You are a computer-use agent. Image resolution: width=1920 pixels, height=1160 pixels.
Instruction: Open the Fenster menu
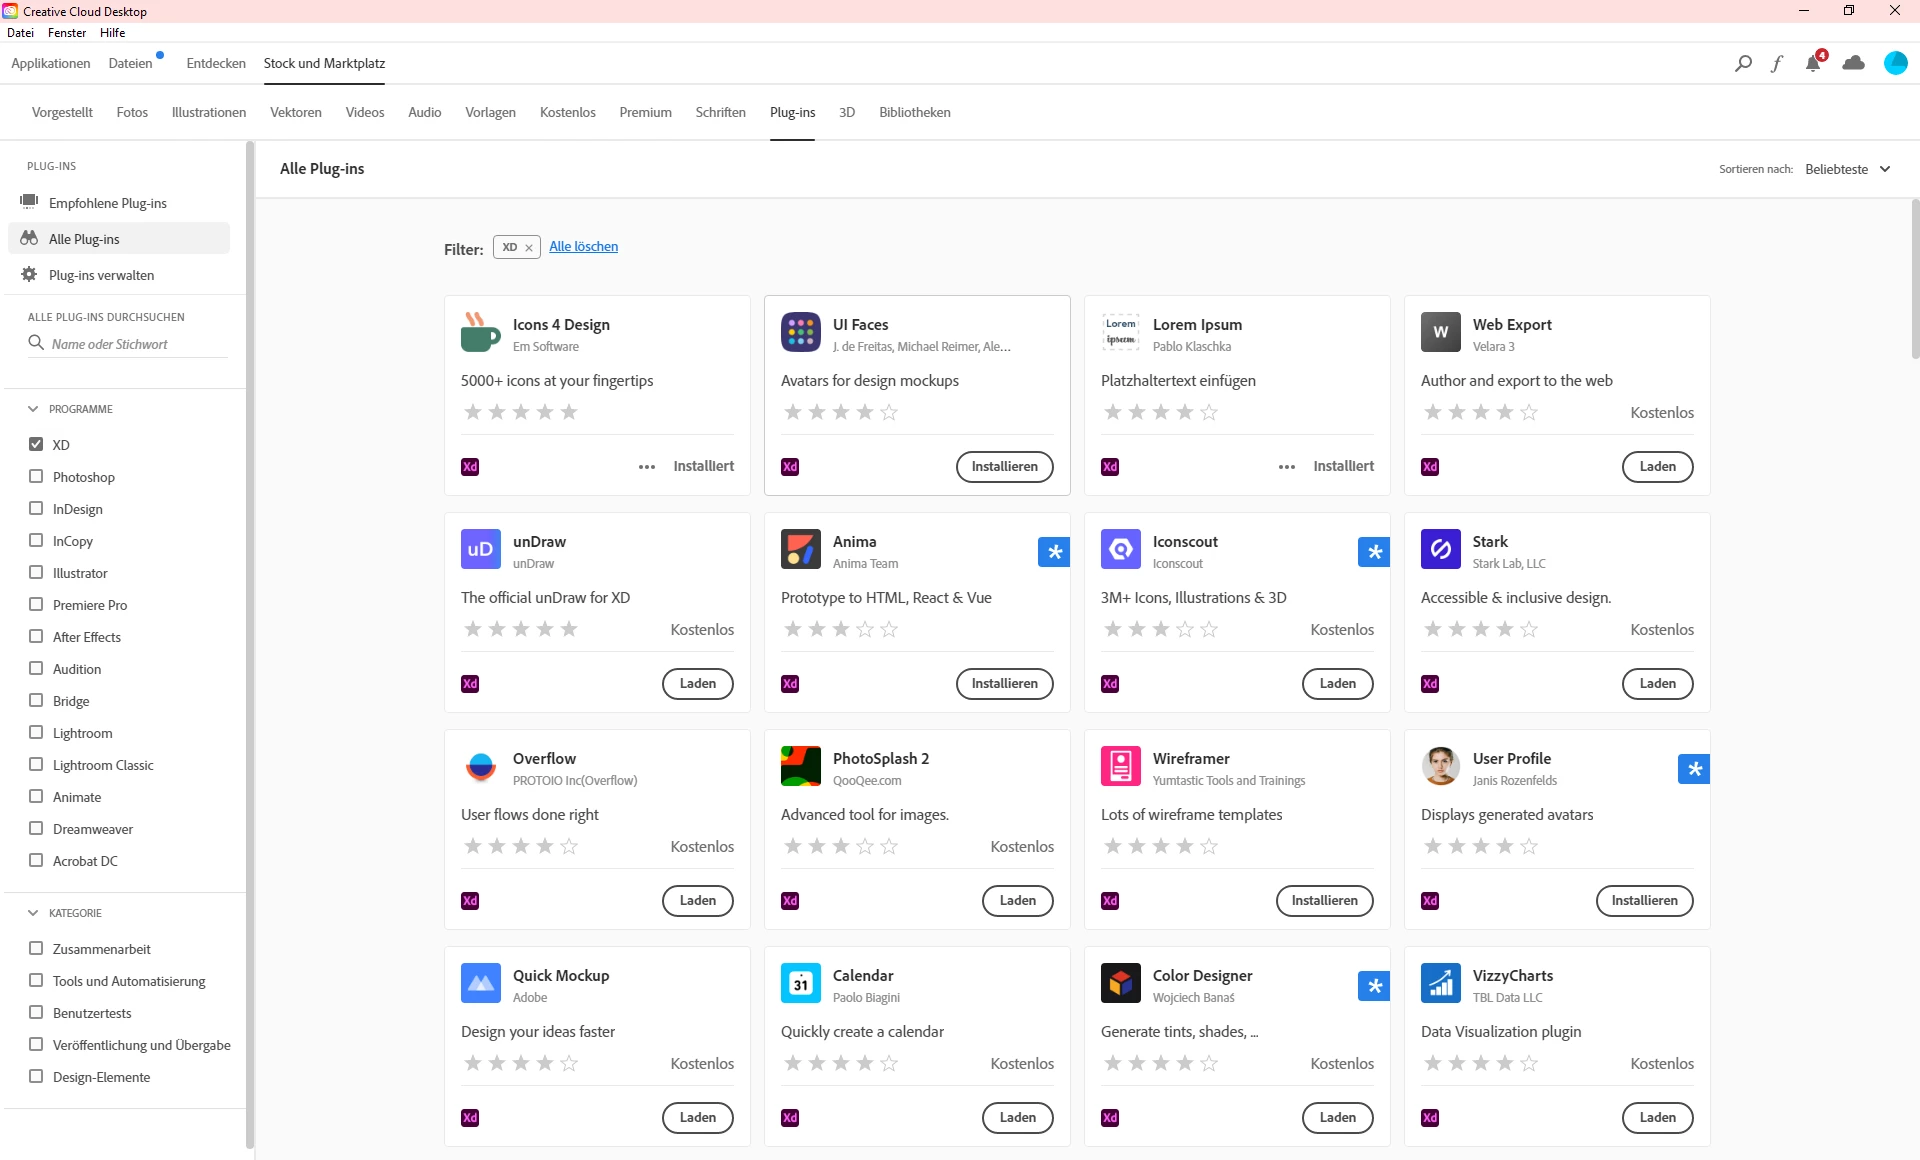pyautogui.click(x=67, y=33)
